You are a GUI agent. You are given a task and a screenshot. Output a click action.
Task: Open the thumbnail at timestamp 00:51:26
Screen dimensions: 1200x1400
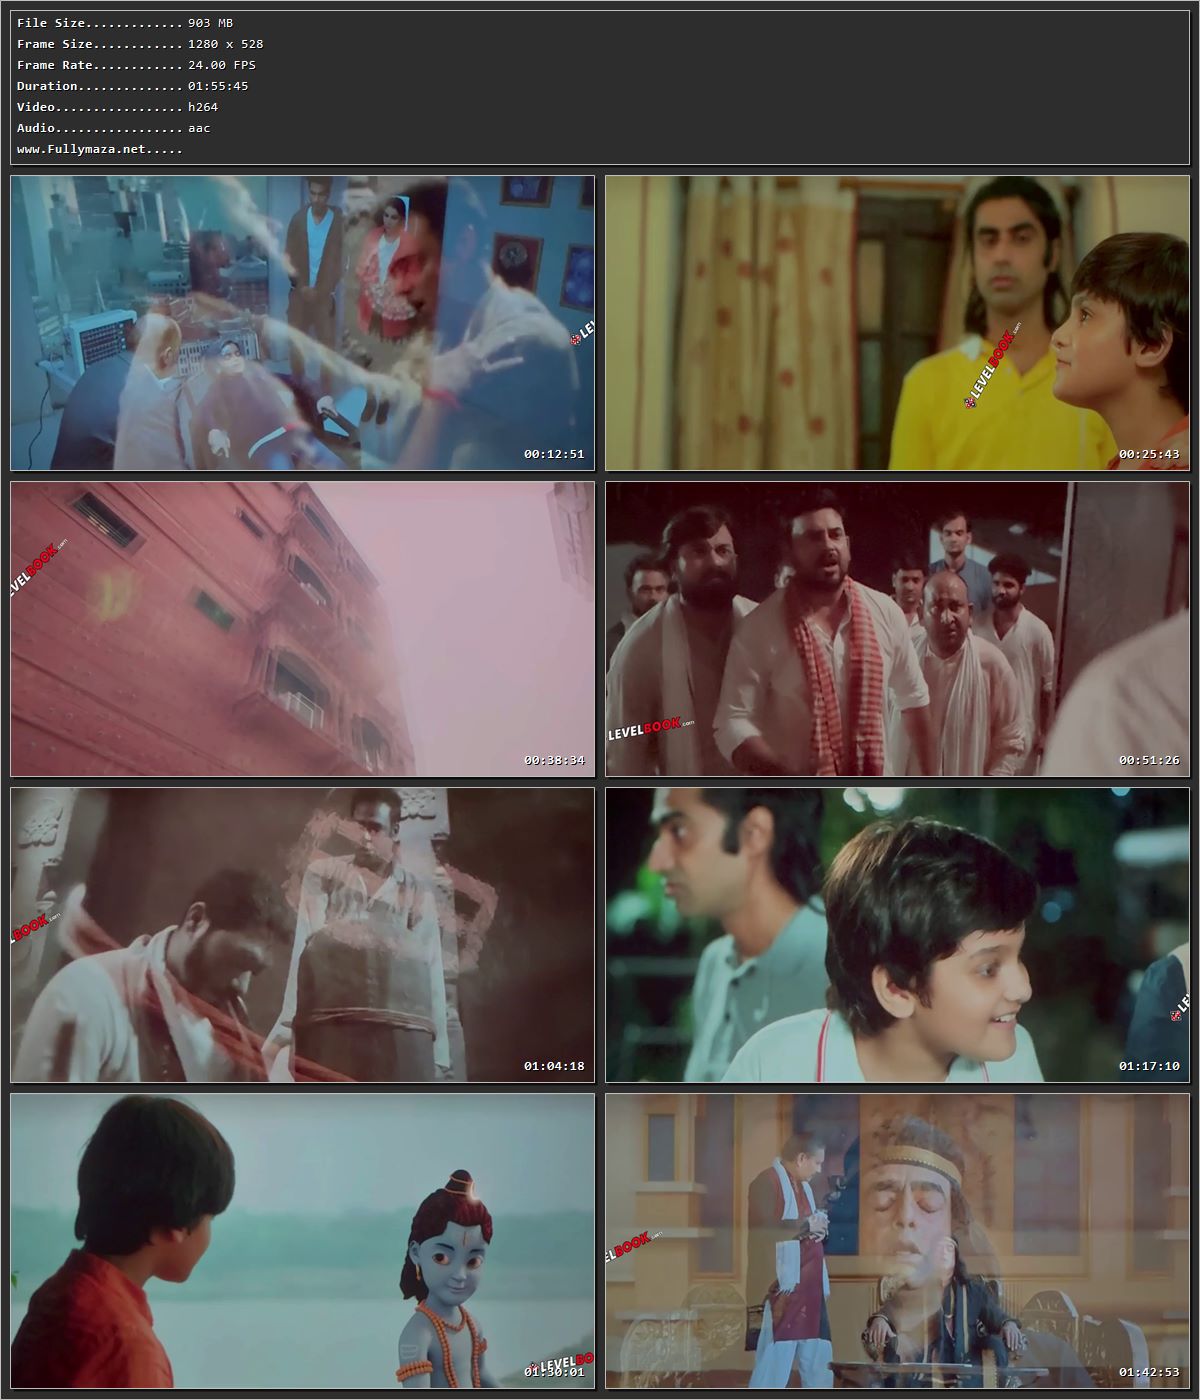click(x=897, y=629)
